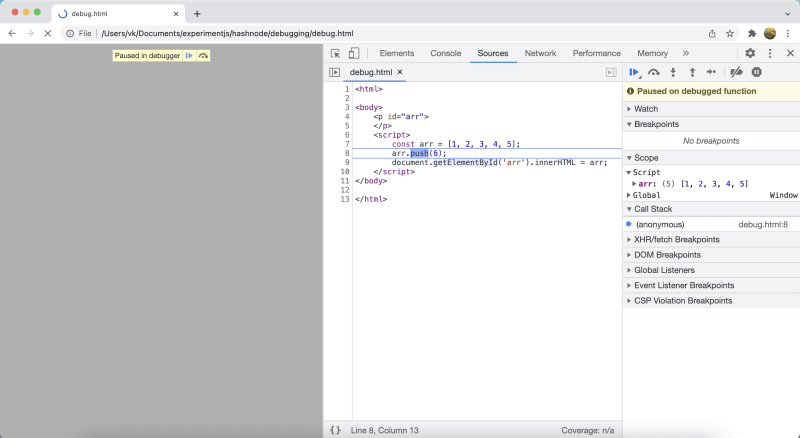The image size is (800, 438).
Task: Expand DOM Breakpoints section
Action: click(x=711, y=255)
